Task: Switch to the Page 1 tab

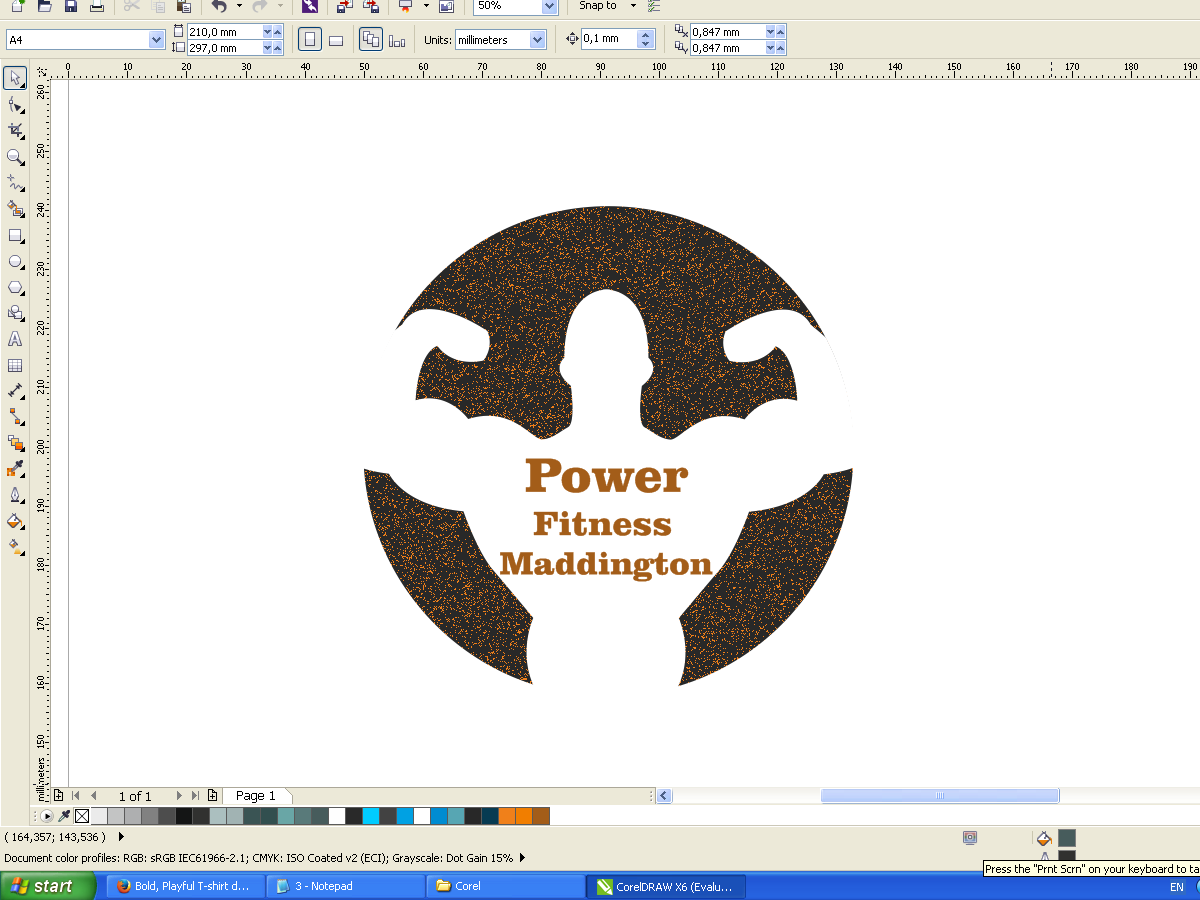Action: pyautogui.click(x=256, y=795)
